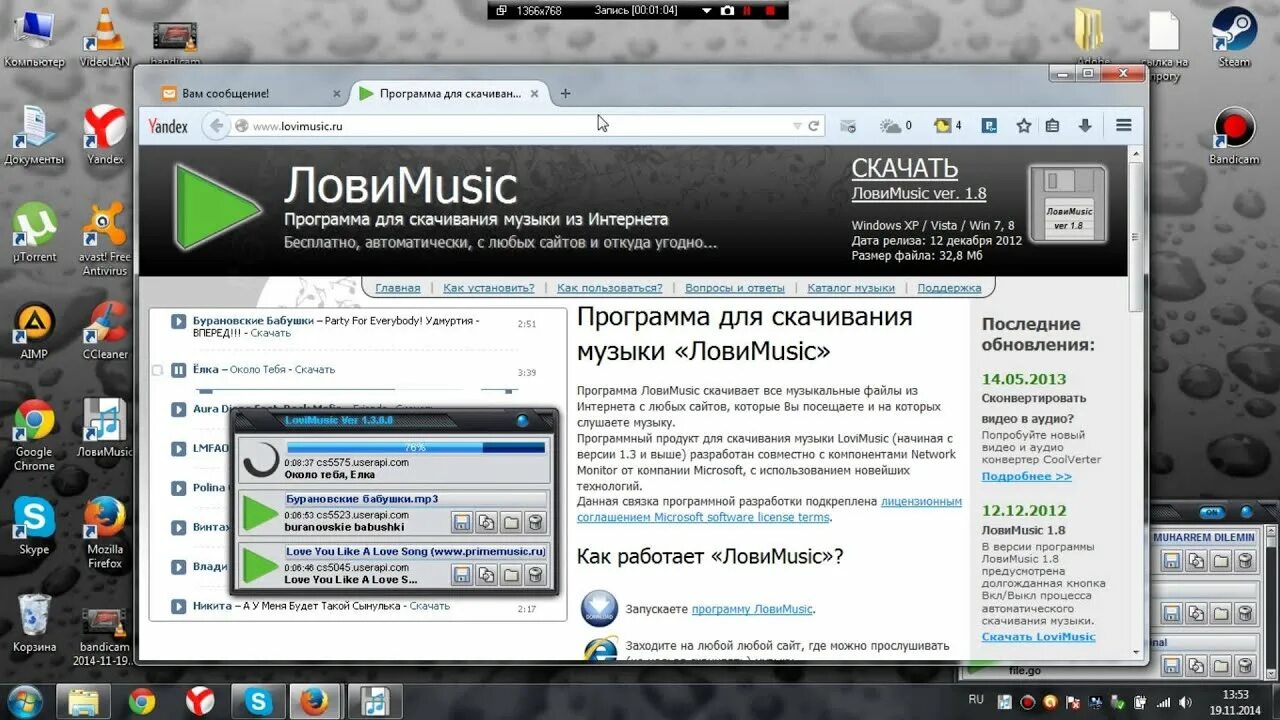Open the Каталог музыки tab
1280x720 pixels.
851,288
